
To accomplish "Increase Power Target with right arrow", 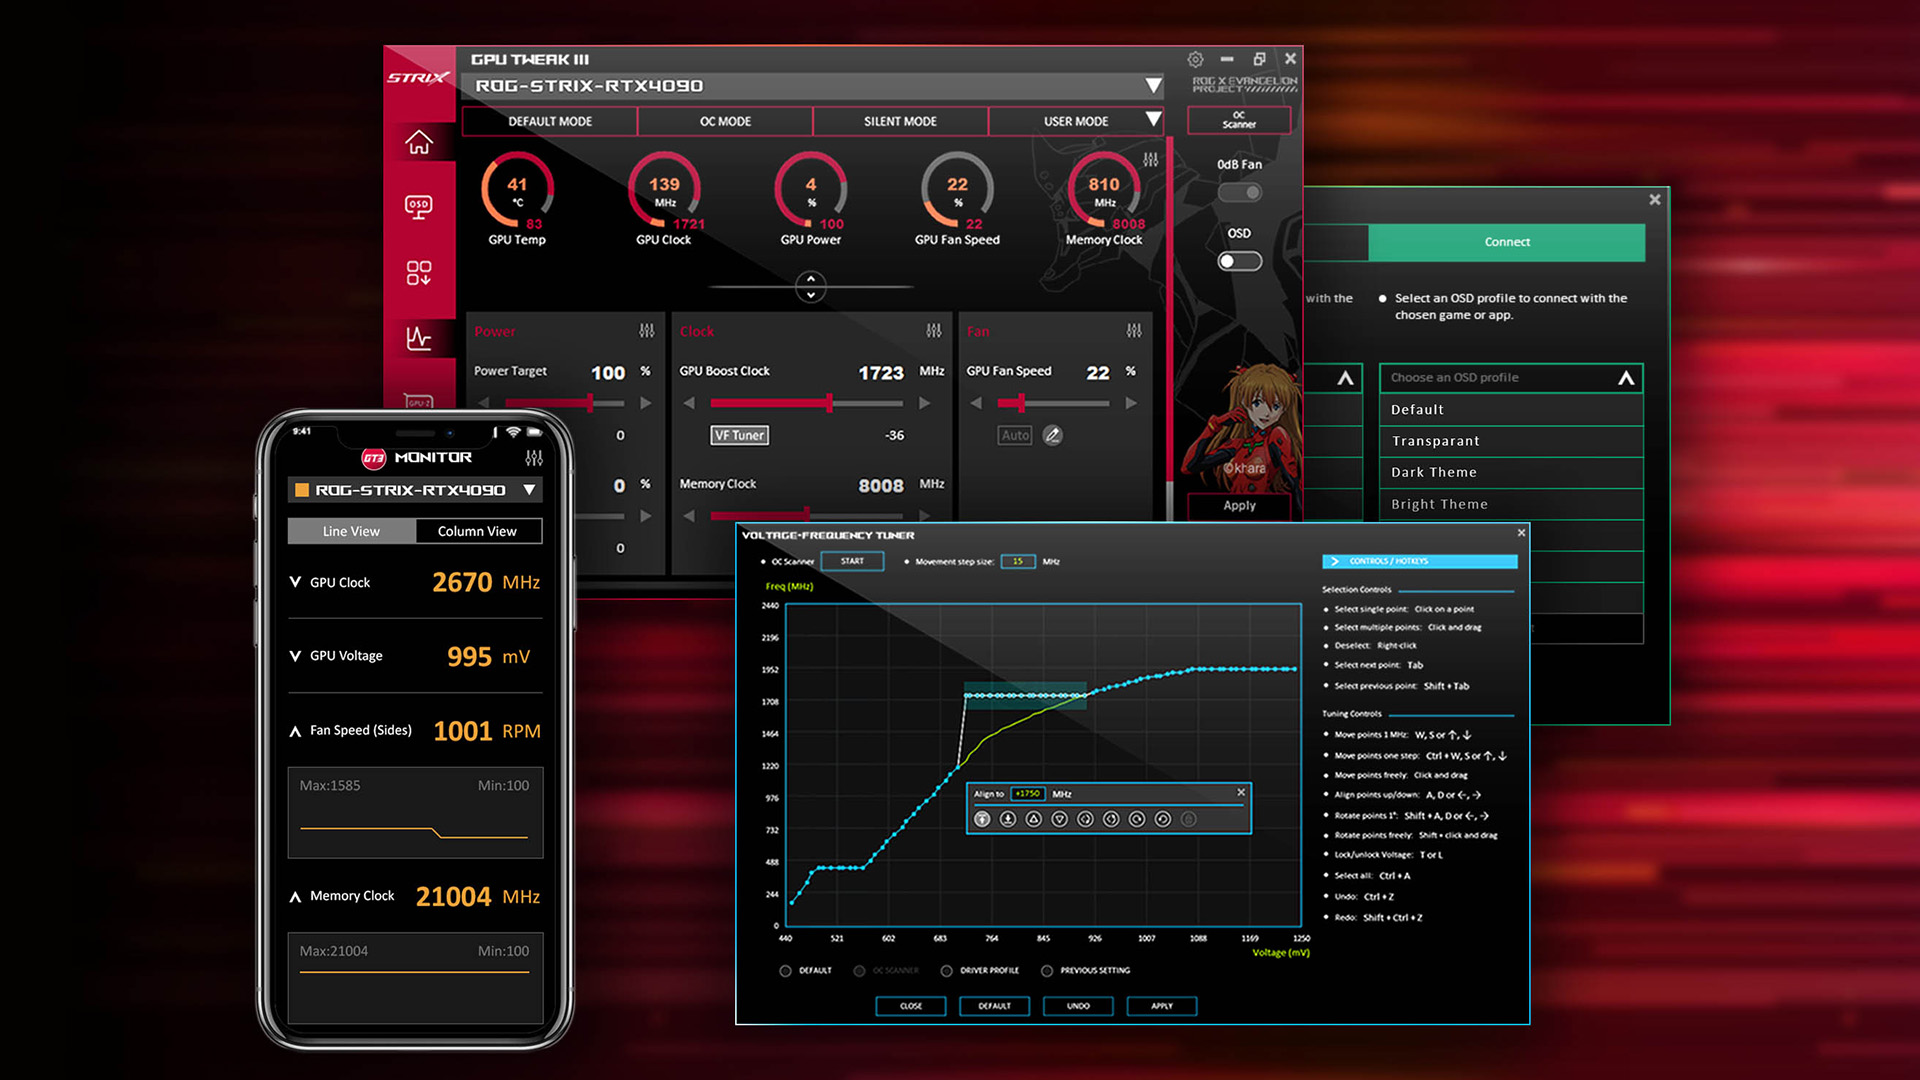I will (646, 403).
